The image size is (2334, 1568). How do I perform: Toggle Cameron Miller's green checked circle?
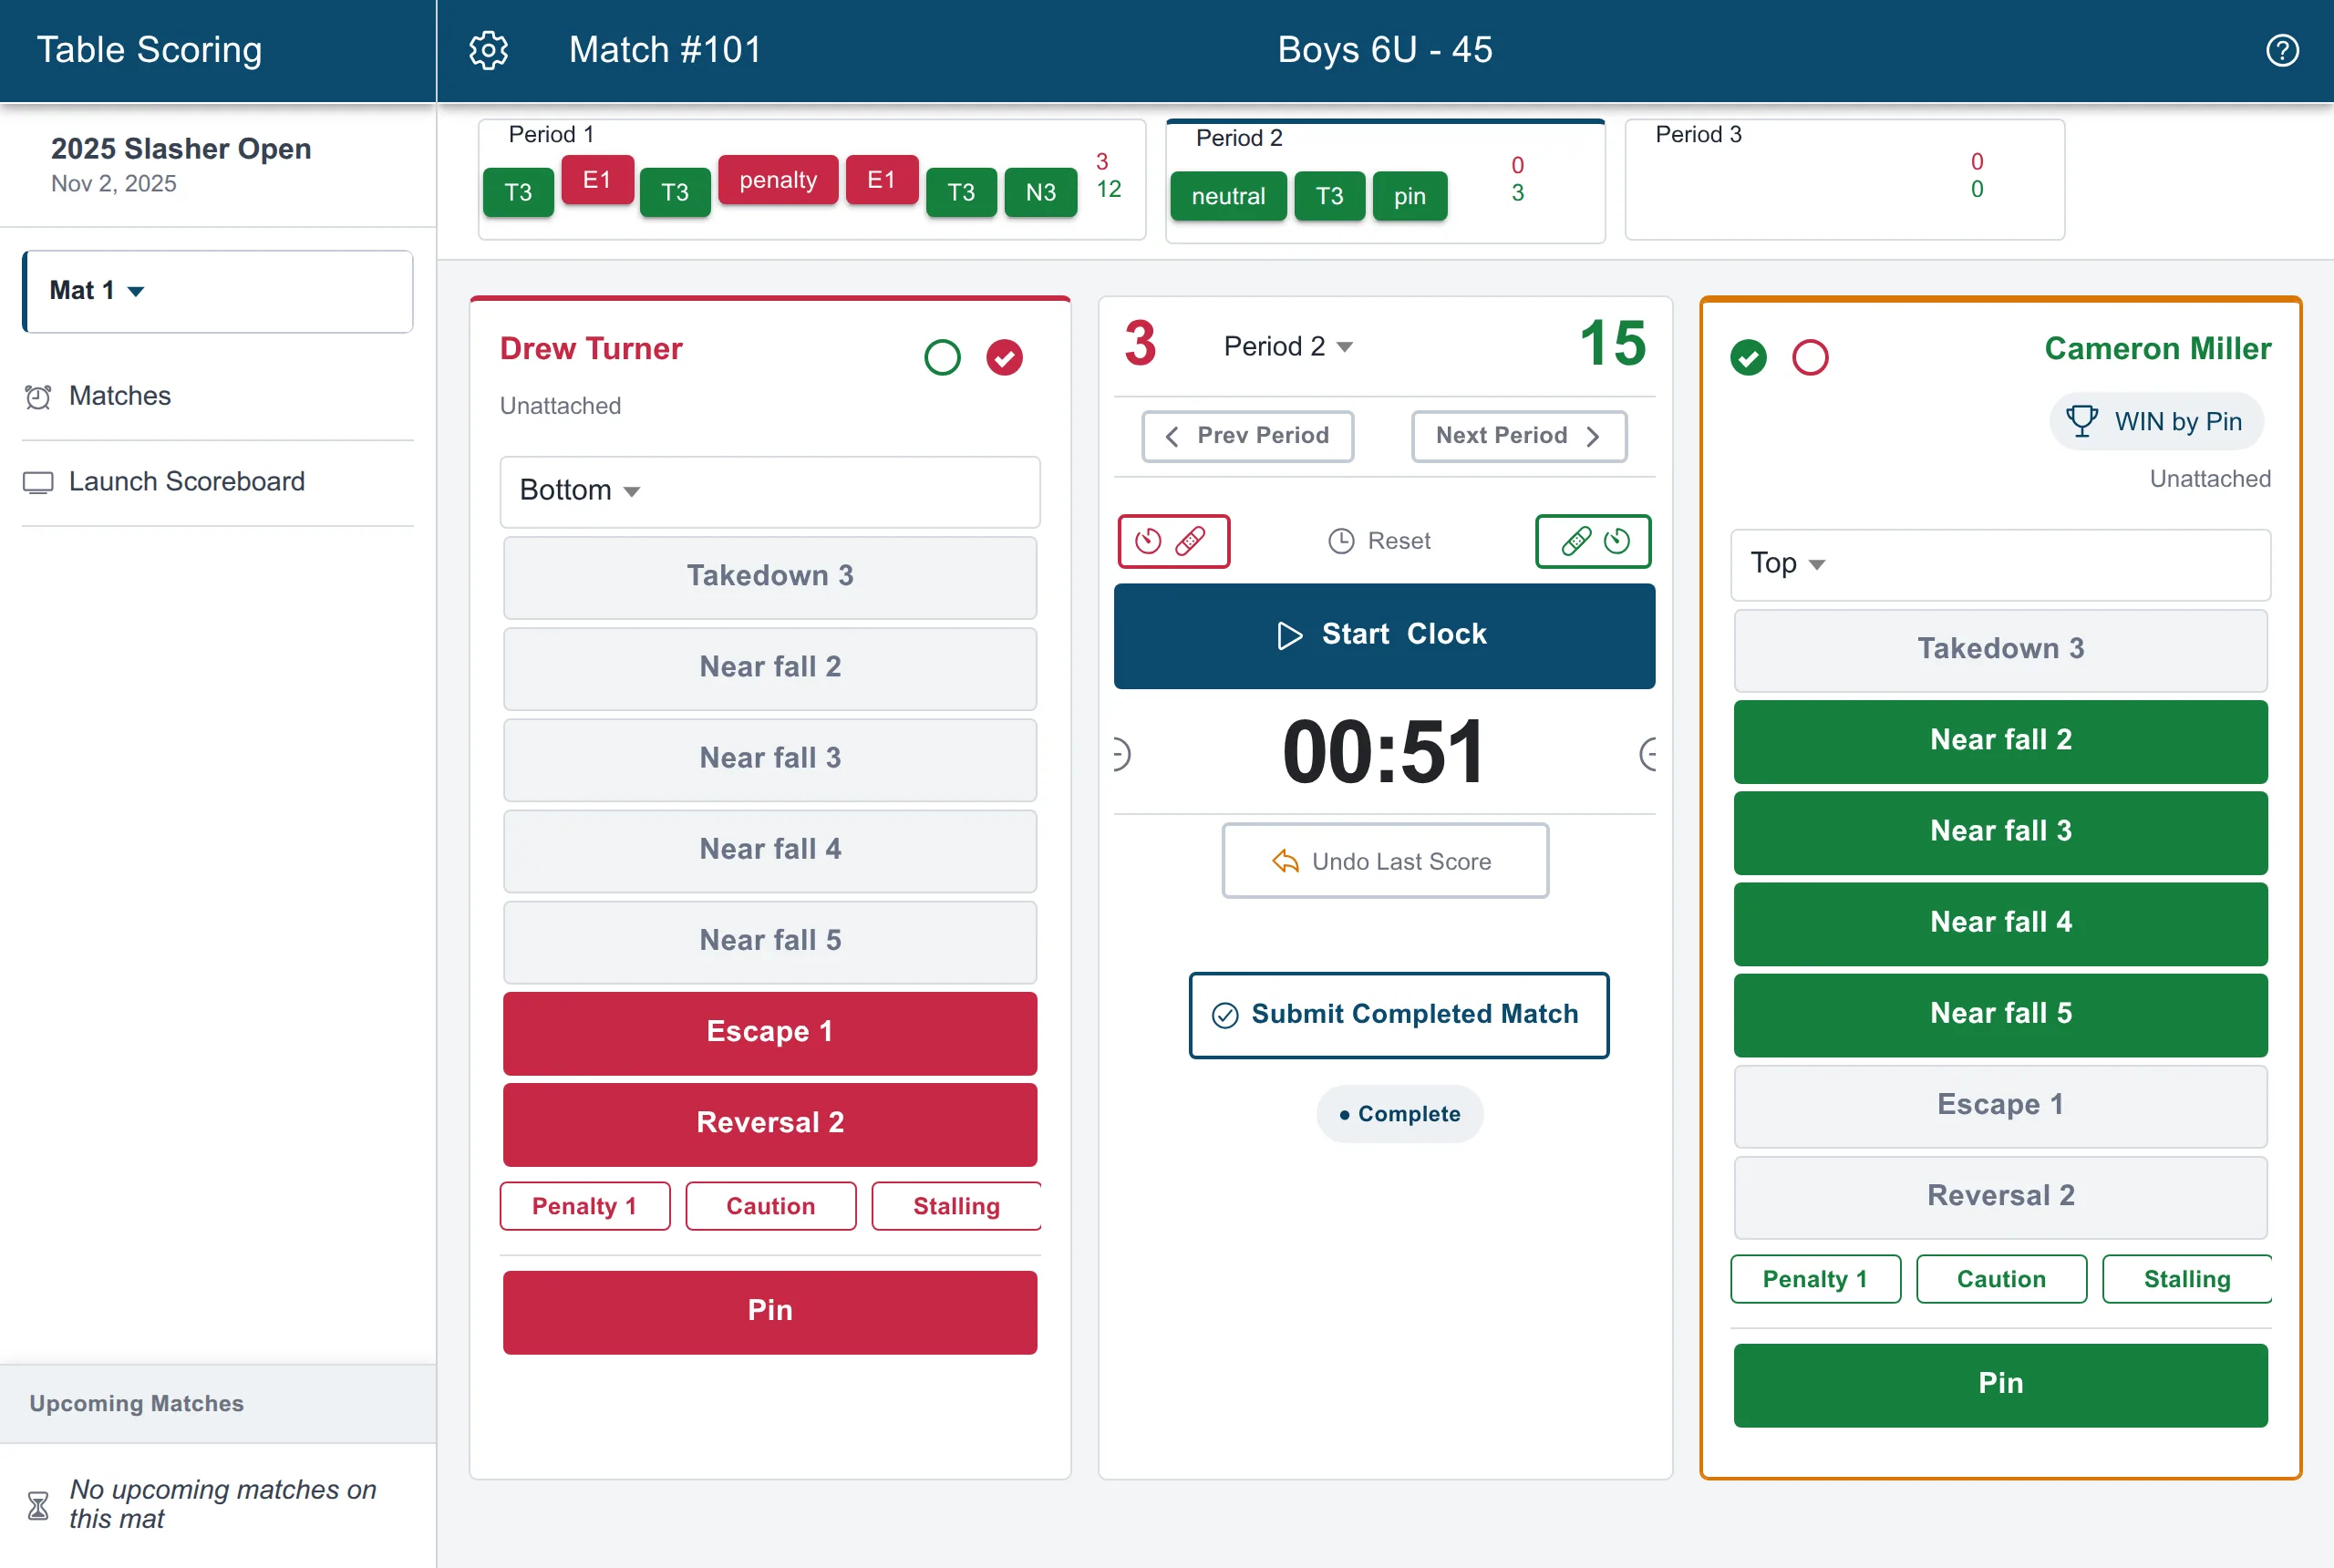(x=1748, y=357)
